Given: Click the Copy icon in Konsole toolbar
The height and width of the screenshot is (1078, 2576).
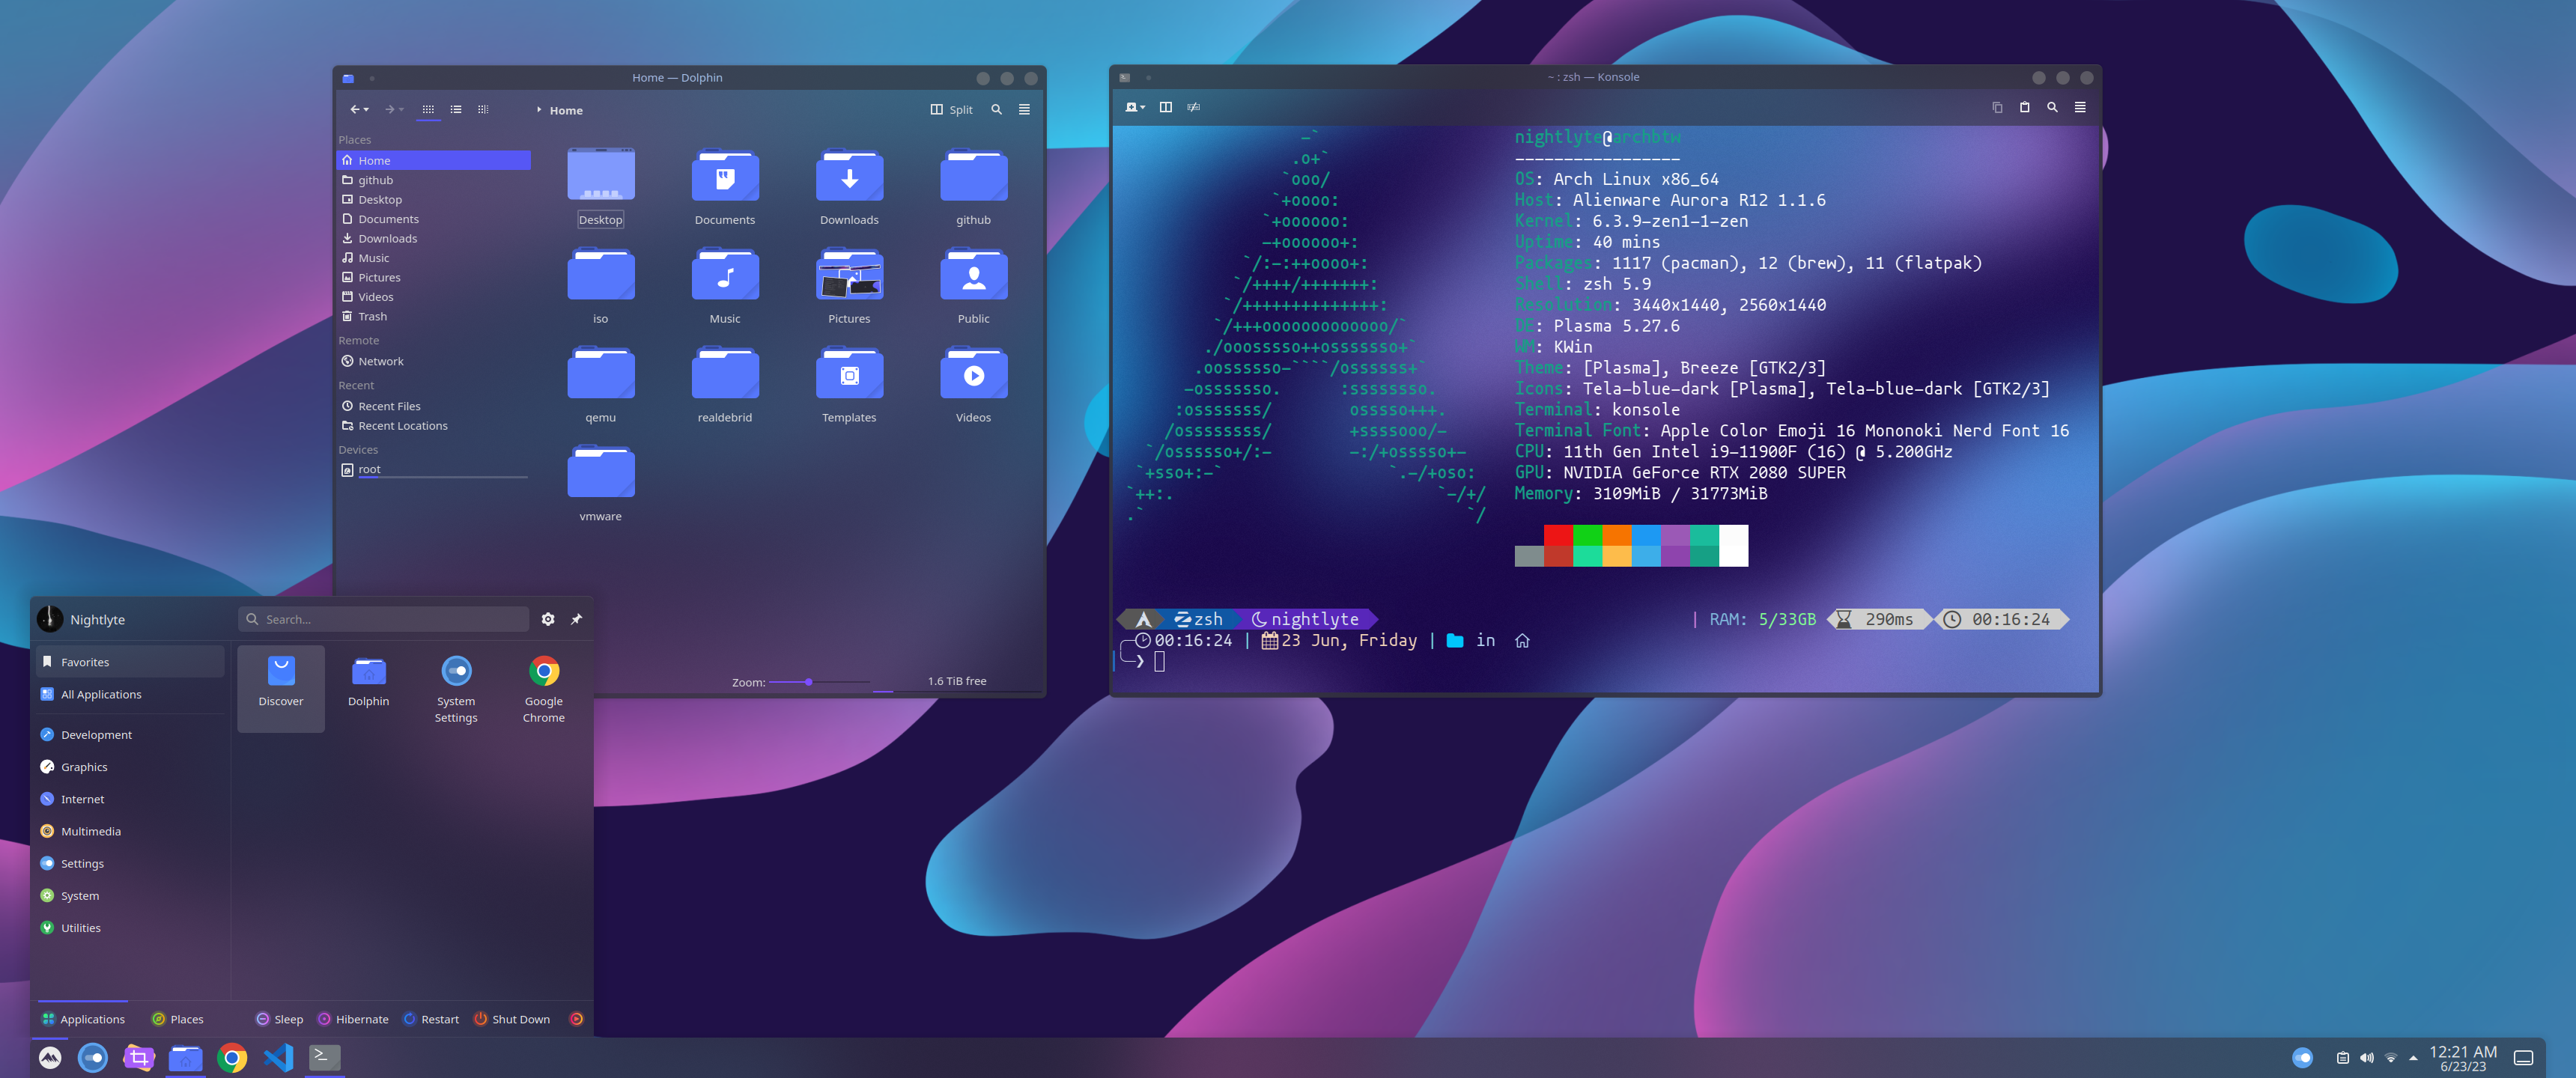Looking at the screenshot, I should coord(1997,107).
